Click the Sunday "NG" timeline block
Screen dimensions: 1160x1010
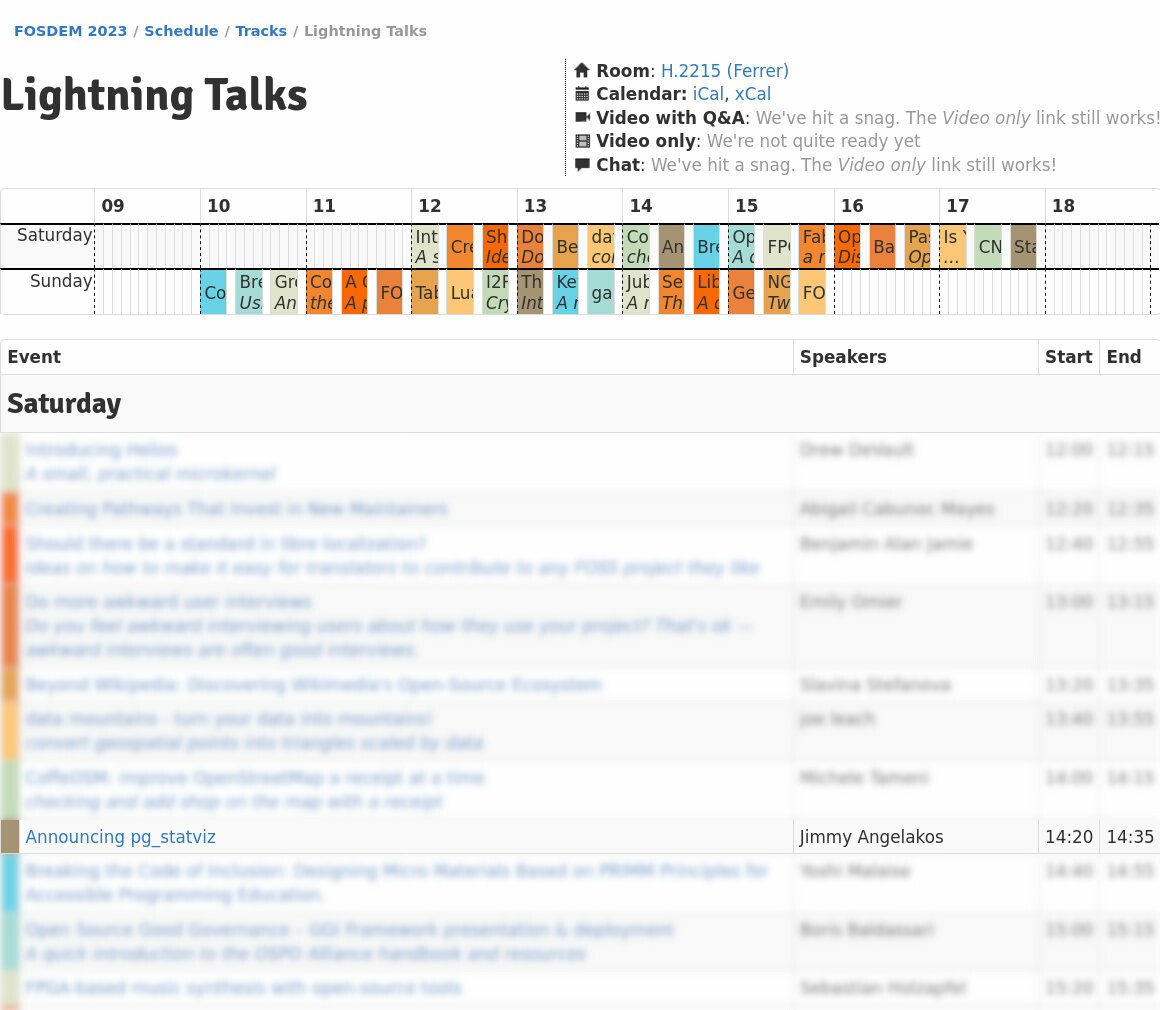[777, 292]
